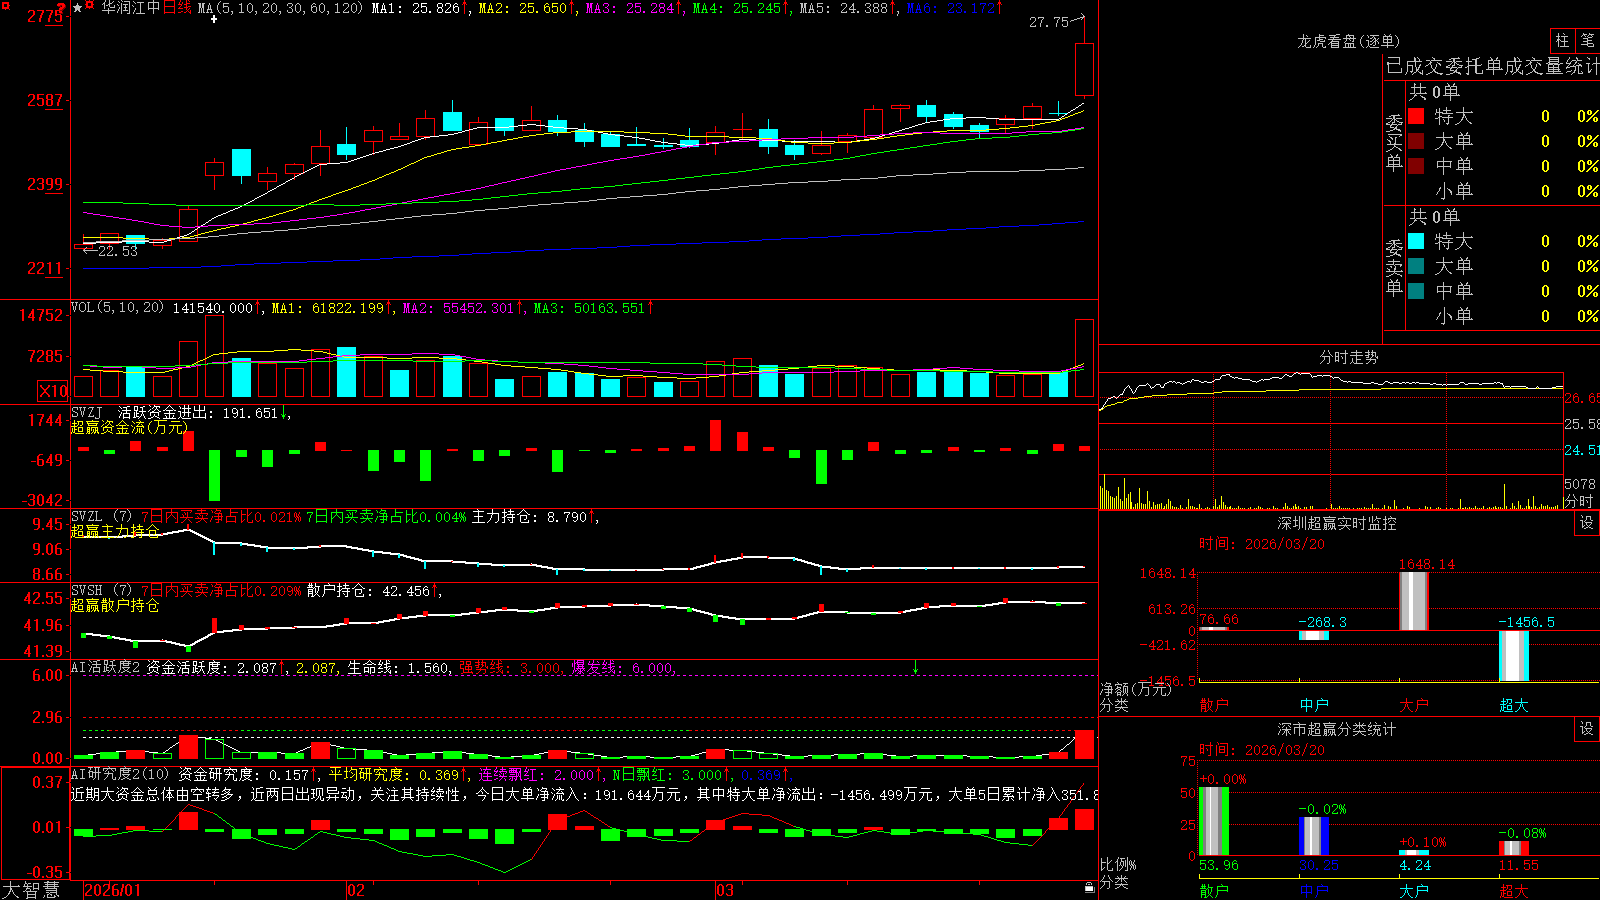Click the lock icon at timeline end

pyautogui.click(x=1090, y=888)
